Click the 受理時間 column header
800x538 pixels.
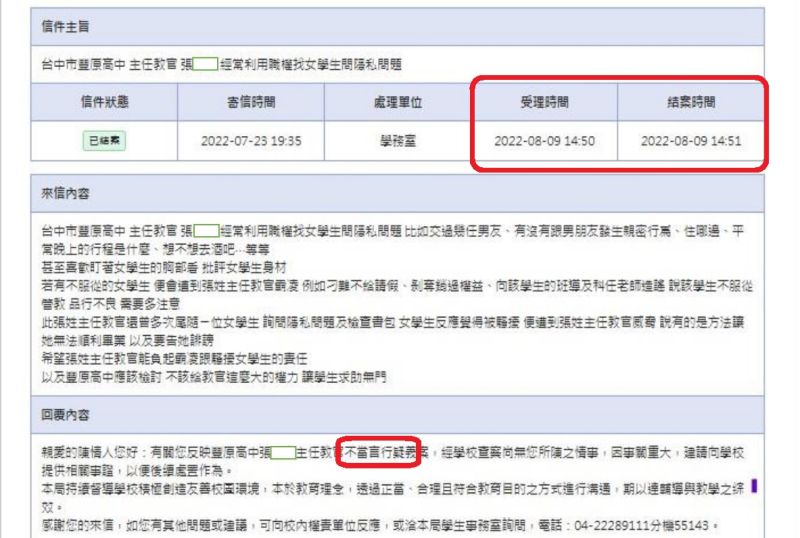(544, 102)
